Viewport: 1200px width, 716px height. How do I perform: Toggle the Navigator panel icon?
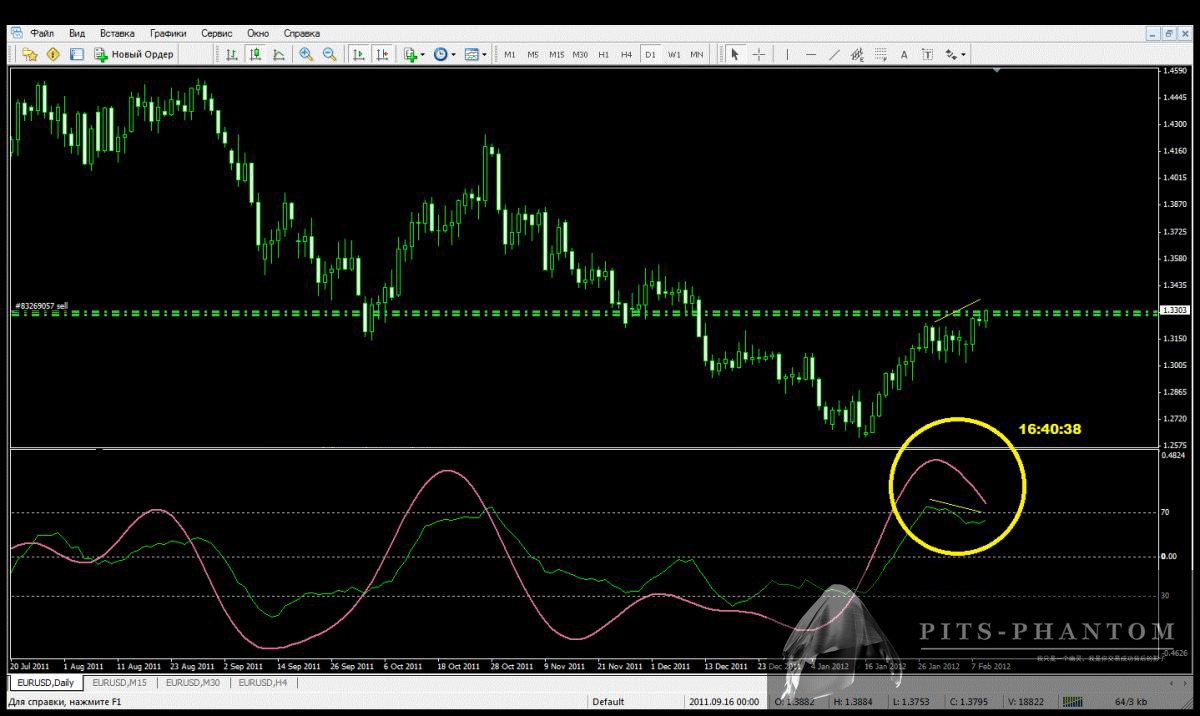pyautogui.click(x=76, y=54)
